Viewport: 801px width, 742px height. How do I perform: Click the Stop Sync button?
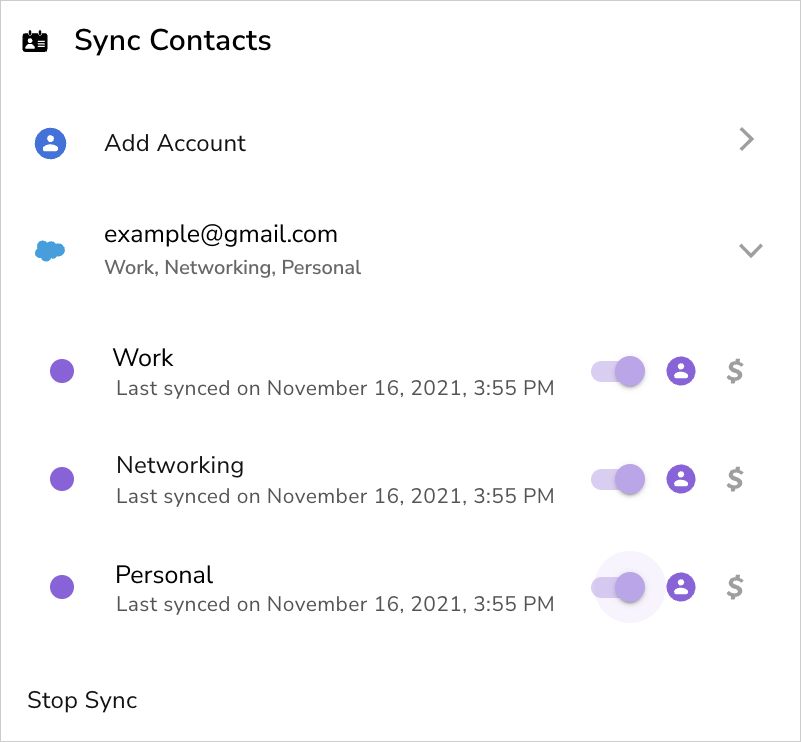point(82,700)
